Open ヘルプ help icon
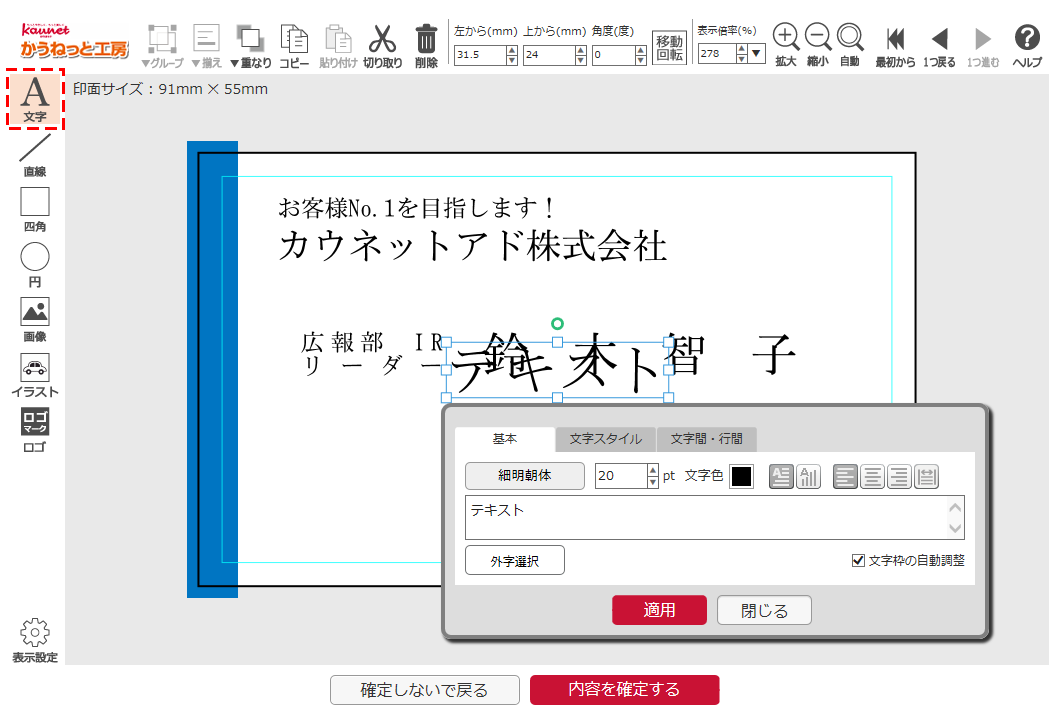Screen dimensions: 1060x725 tap(1027, 46)
